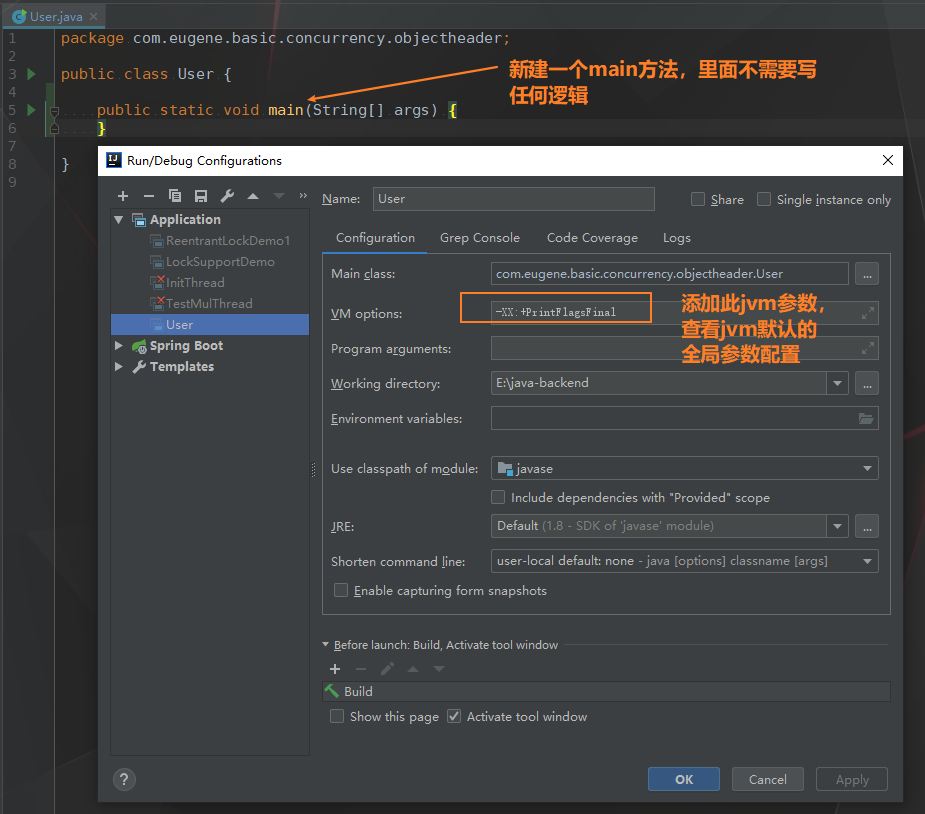Expand Templates tree node
The width and height of the screenshot is (925, 814).
tap(119, 367)
